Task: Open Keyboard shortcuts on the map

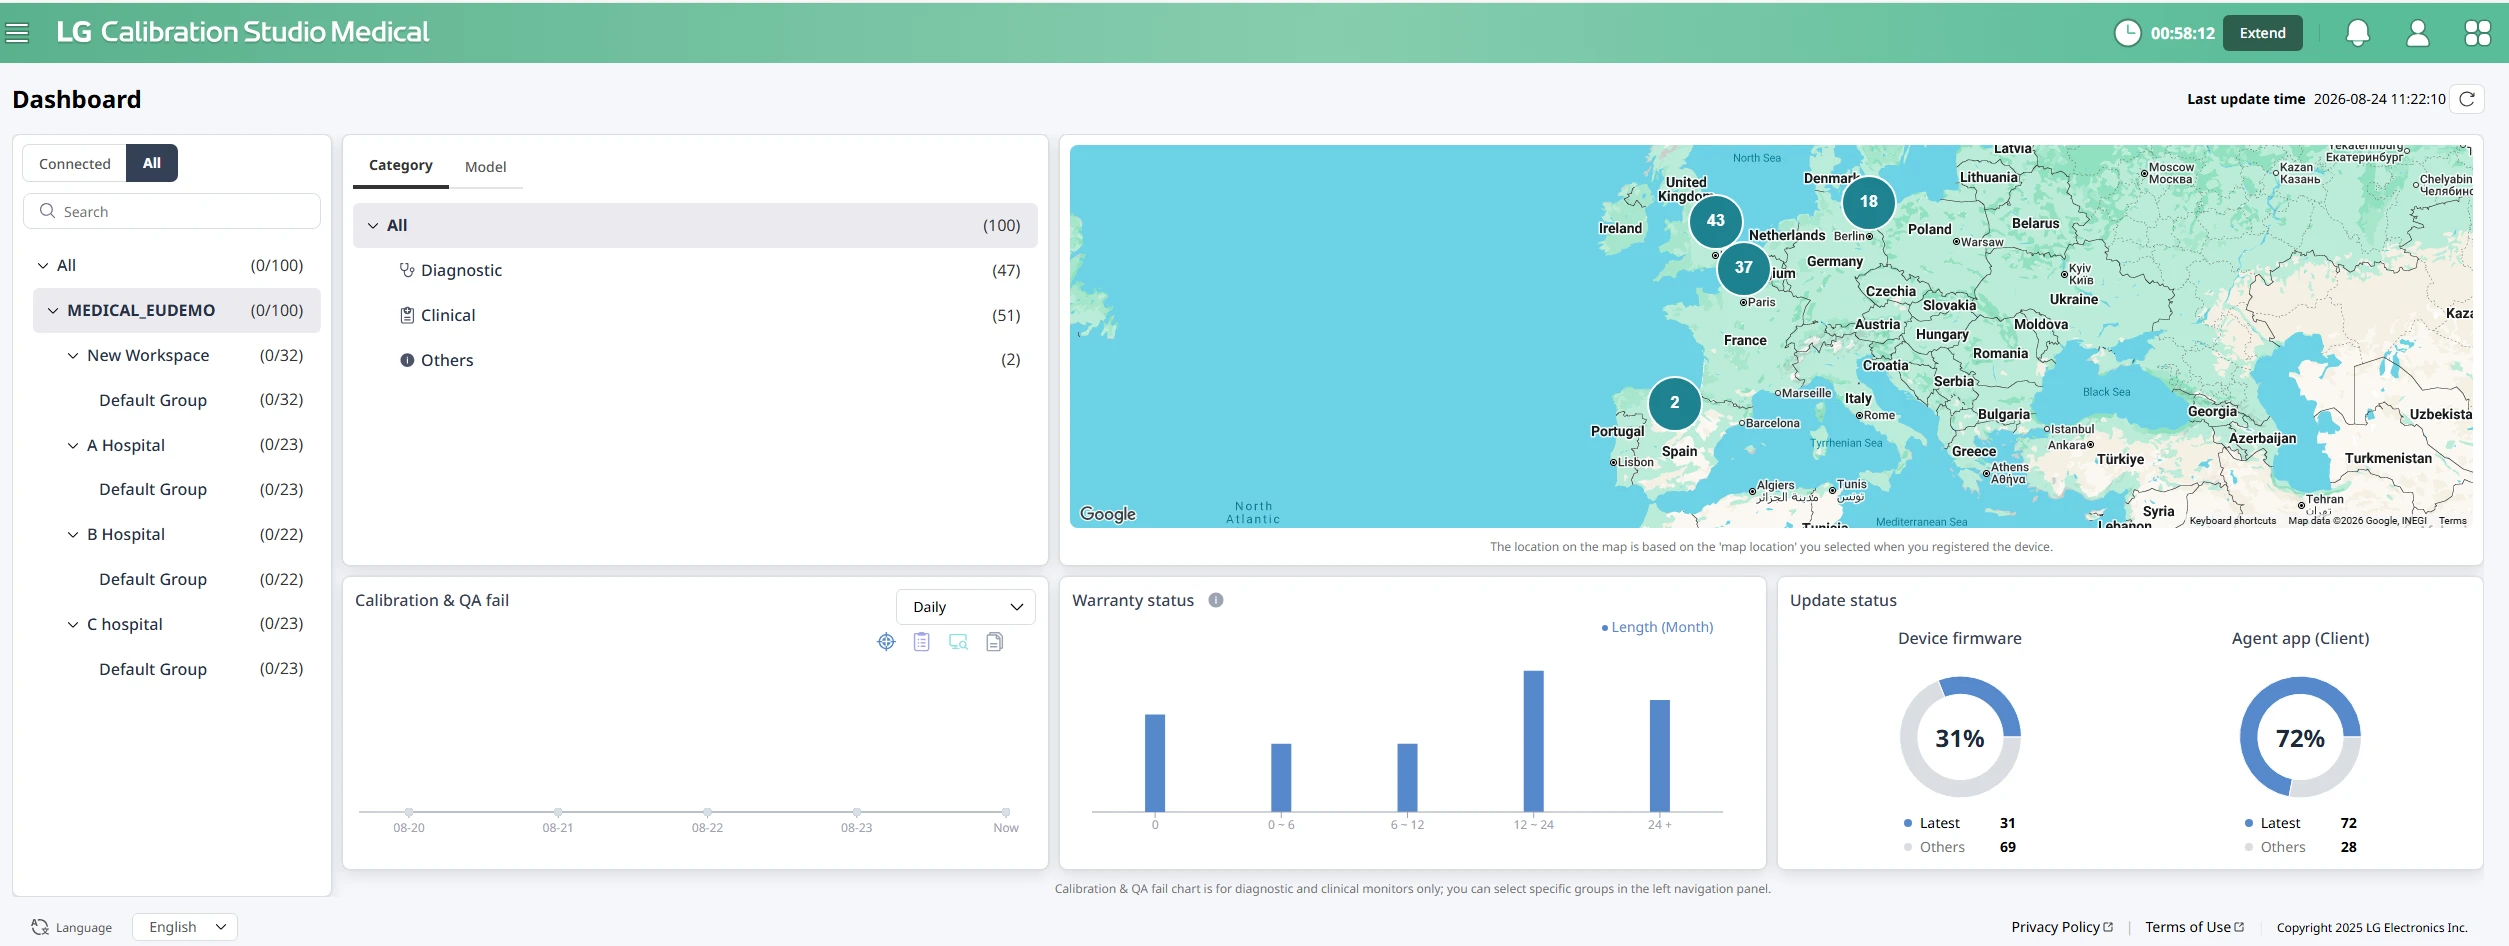Action: (x=2233, y=520)
